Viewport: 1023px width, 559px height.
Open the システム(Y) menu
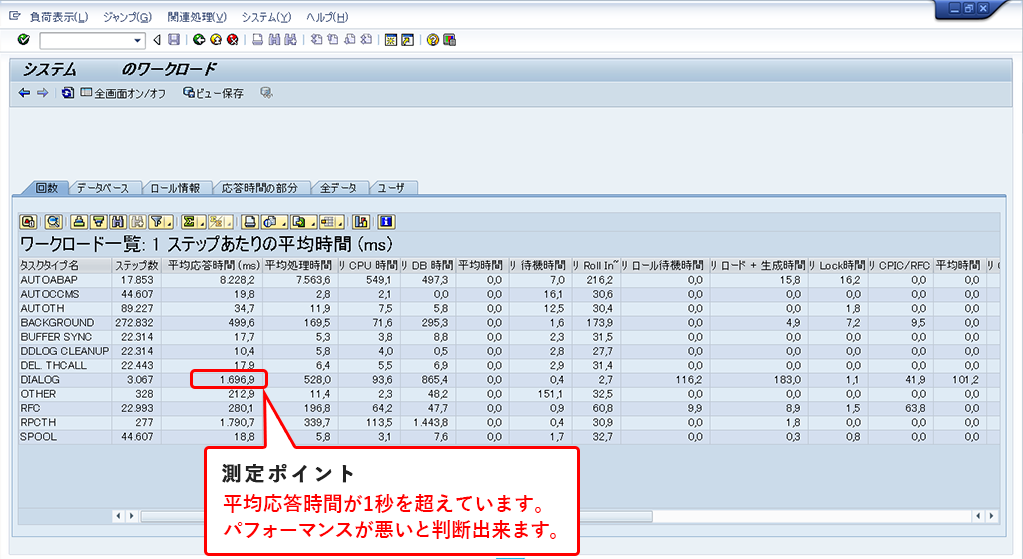266,17
